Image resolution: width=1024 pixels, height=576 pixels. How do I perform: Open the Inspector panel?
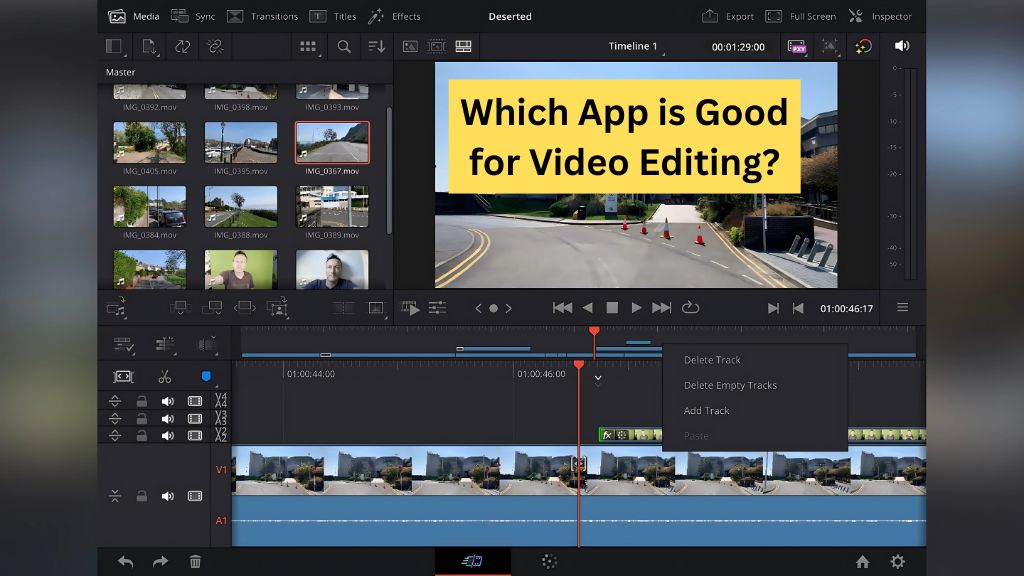[x=880, y=16]
